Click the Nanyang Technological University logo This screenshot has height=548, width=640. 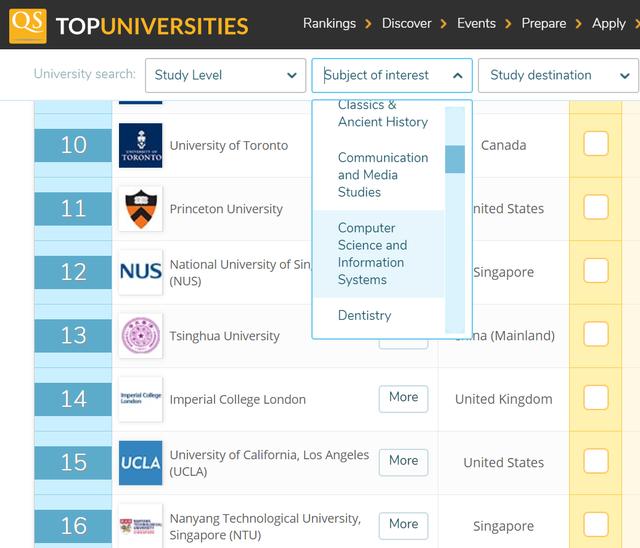coord(140,525)
